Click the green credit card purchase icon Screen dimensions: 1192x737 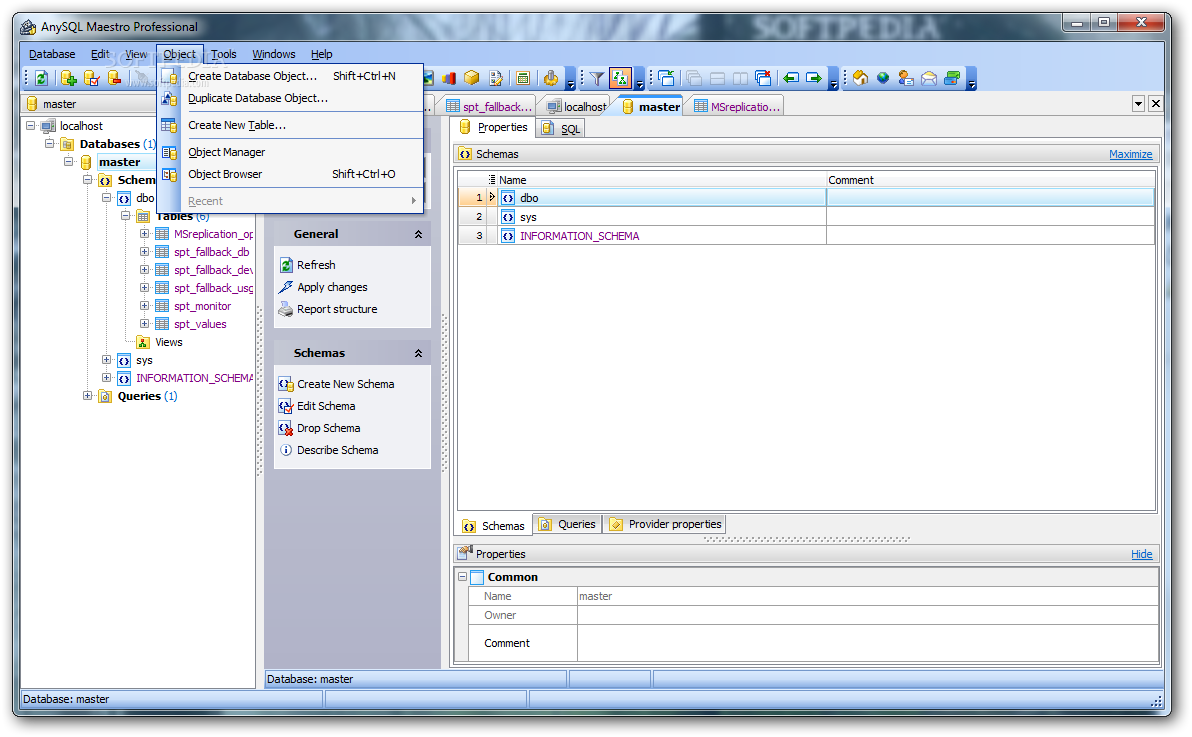point(952,78)
